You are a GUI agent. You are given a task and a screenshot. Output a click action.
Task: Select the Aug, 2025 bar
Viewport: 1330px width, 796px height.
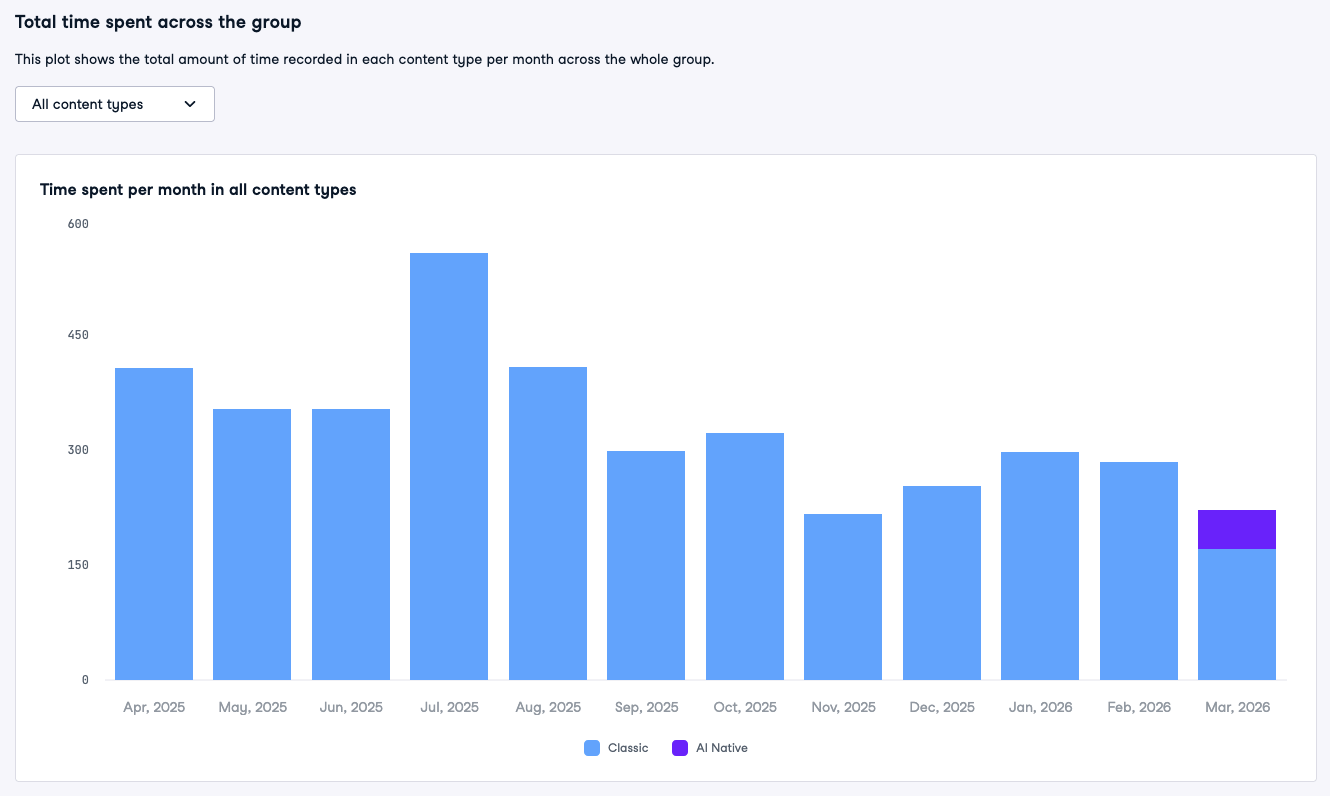point(548,523)
